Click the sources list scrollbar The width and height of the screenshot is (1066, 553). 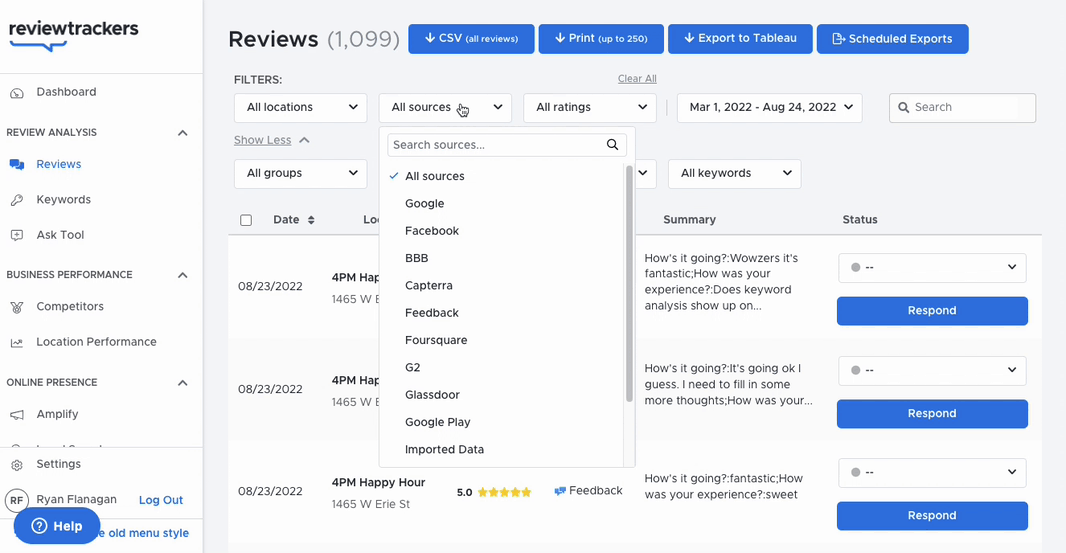(x=629, y=282)
